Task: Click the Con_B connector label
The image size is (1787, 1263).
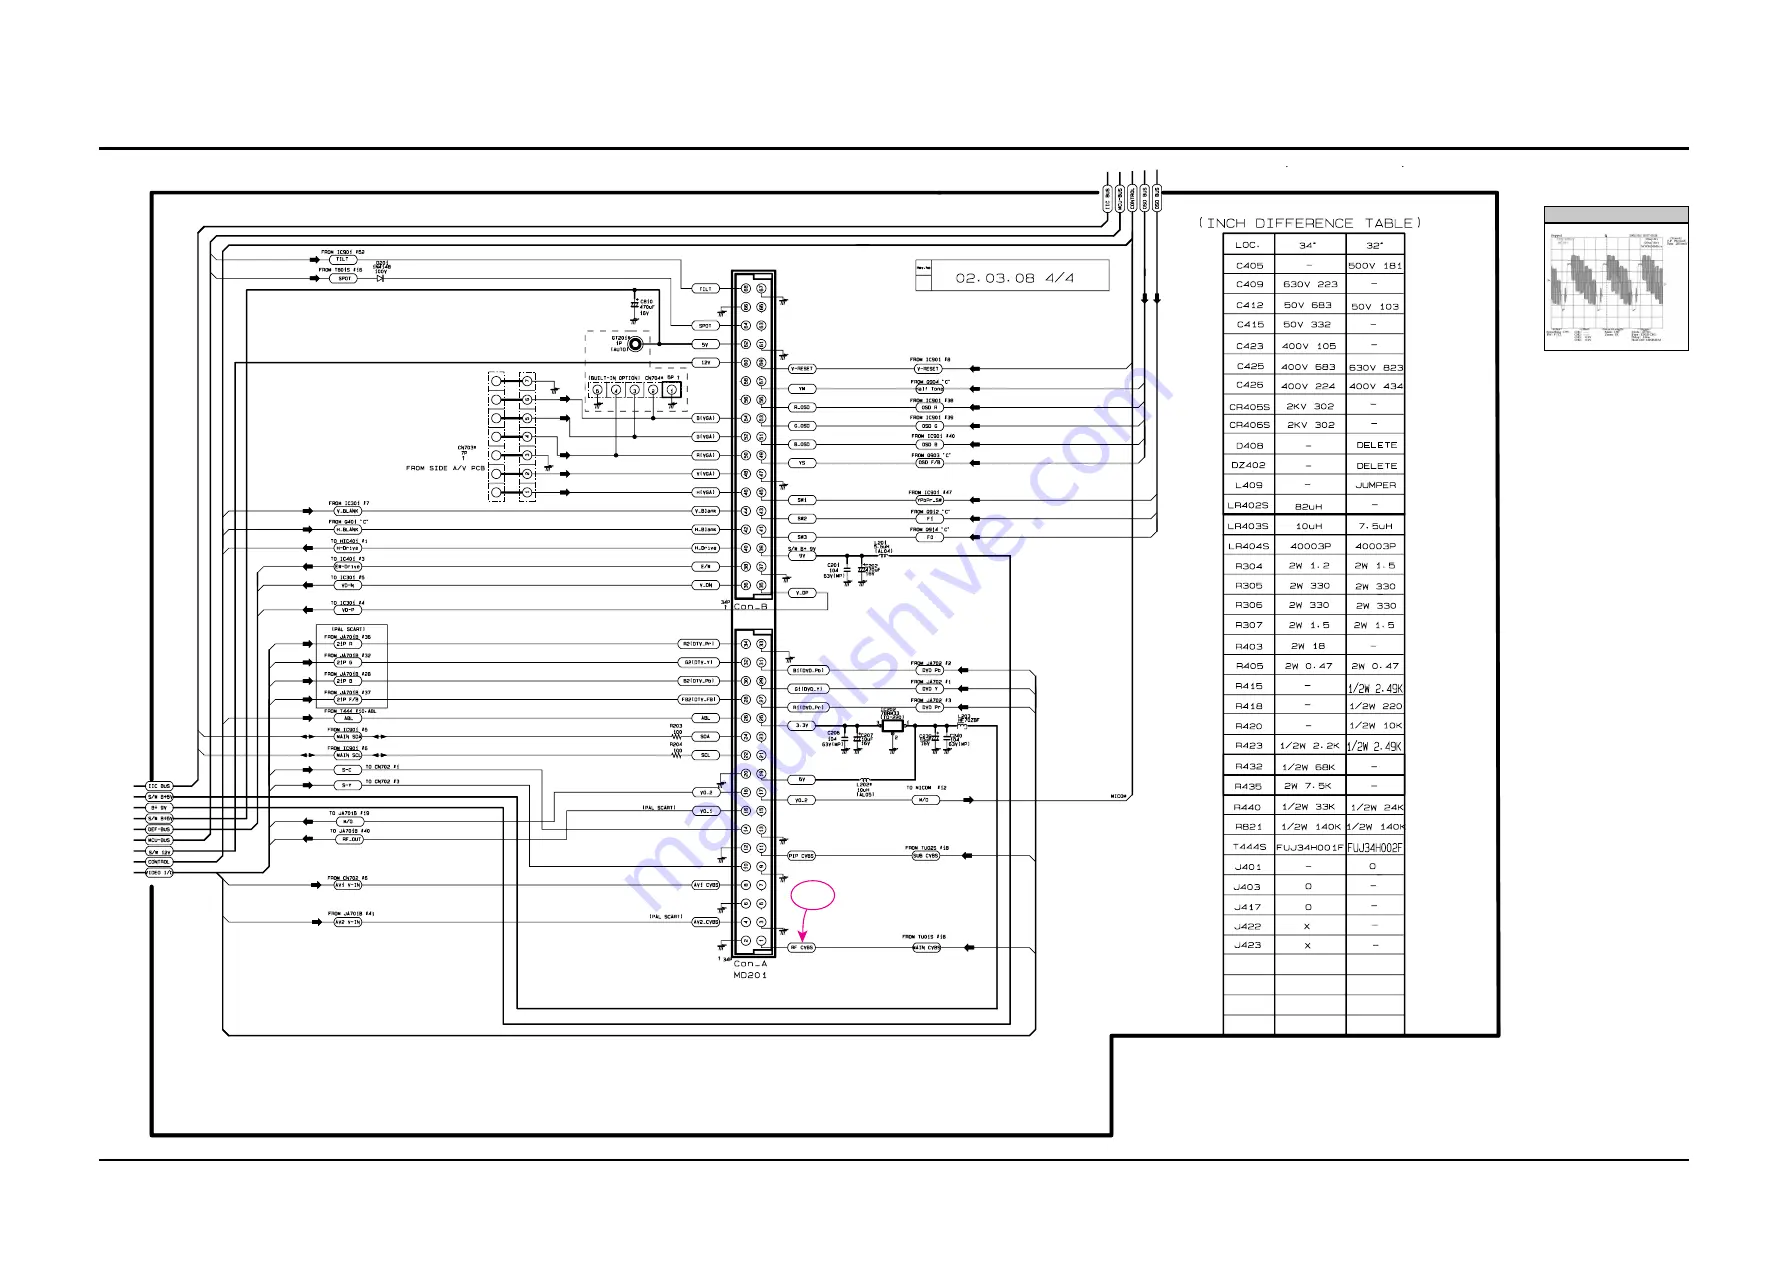Action: point(751,606)
